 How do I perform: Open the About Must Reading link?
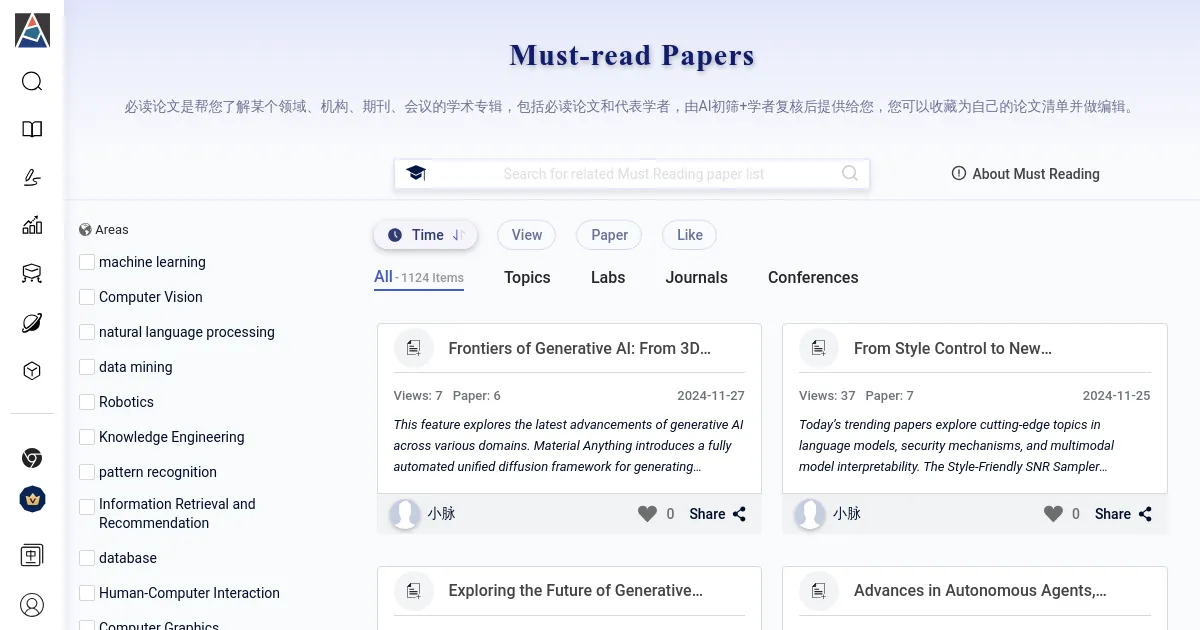pyautogui.click(x=1025, y=174)
